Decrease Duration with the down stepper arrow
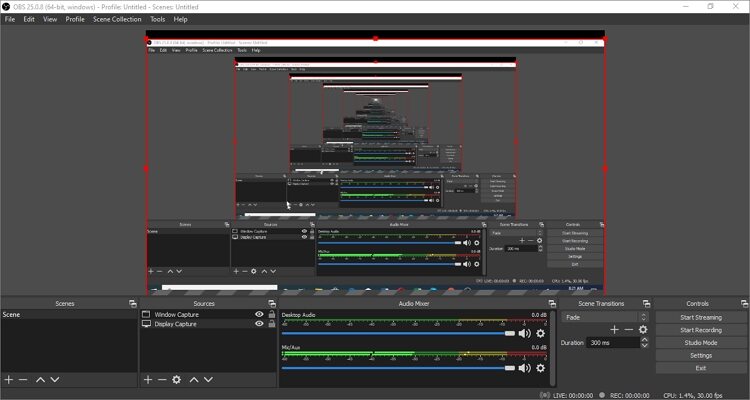Screen dimensions: 750x400 644,345
